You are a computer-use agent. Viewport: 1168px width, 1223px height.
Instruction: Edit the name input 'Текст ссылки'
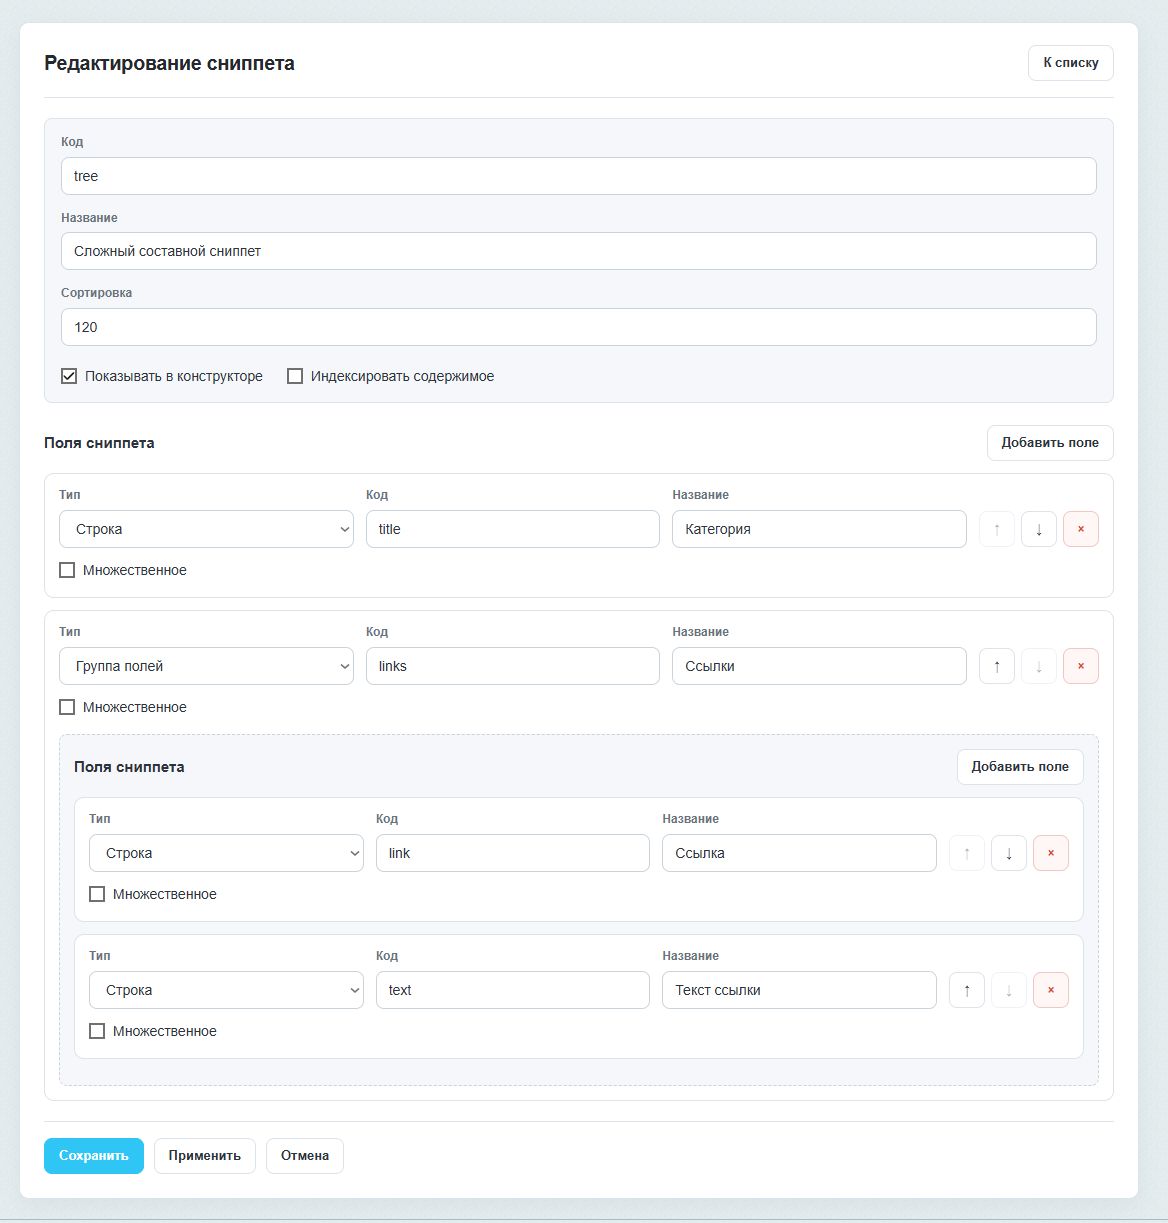(799, 990)
